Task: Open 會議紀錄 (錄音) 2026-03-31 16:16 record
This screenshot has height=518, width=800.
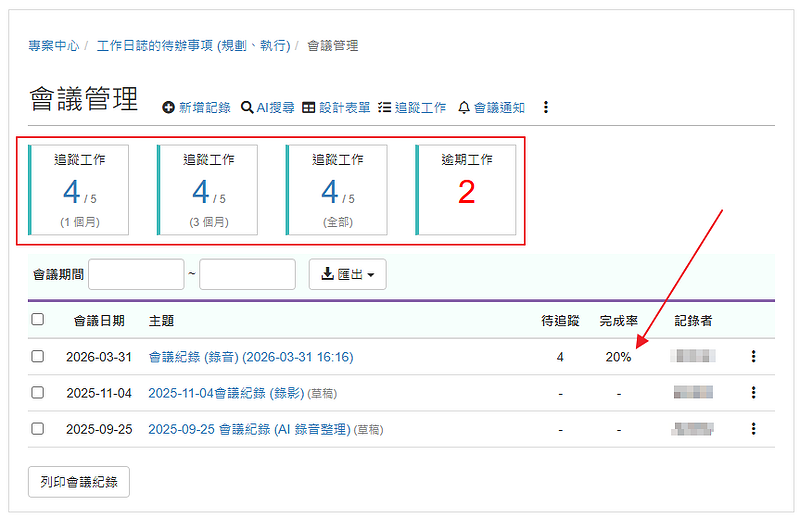Action: [250, 357]
